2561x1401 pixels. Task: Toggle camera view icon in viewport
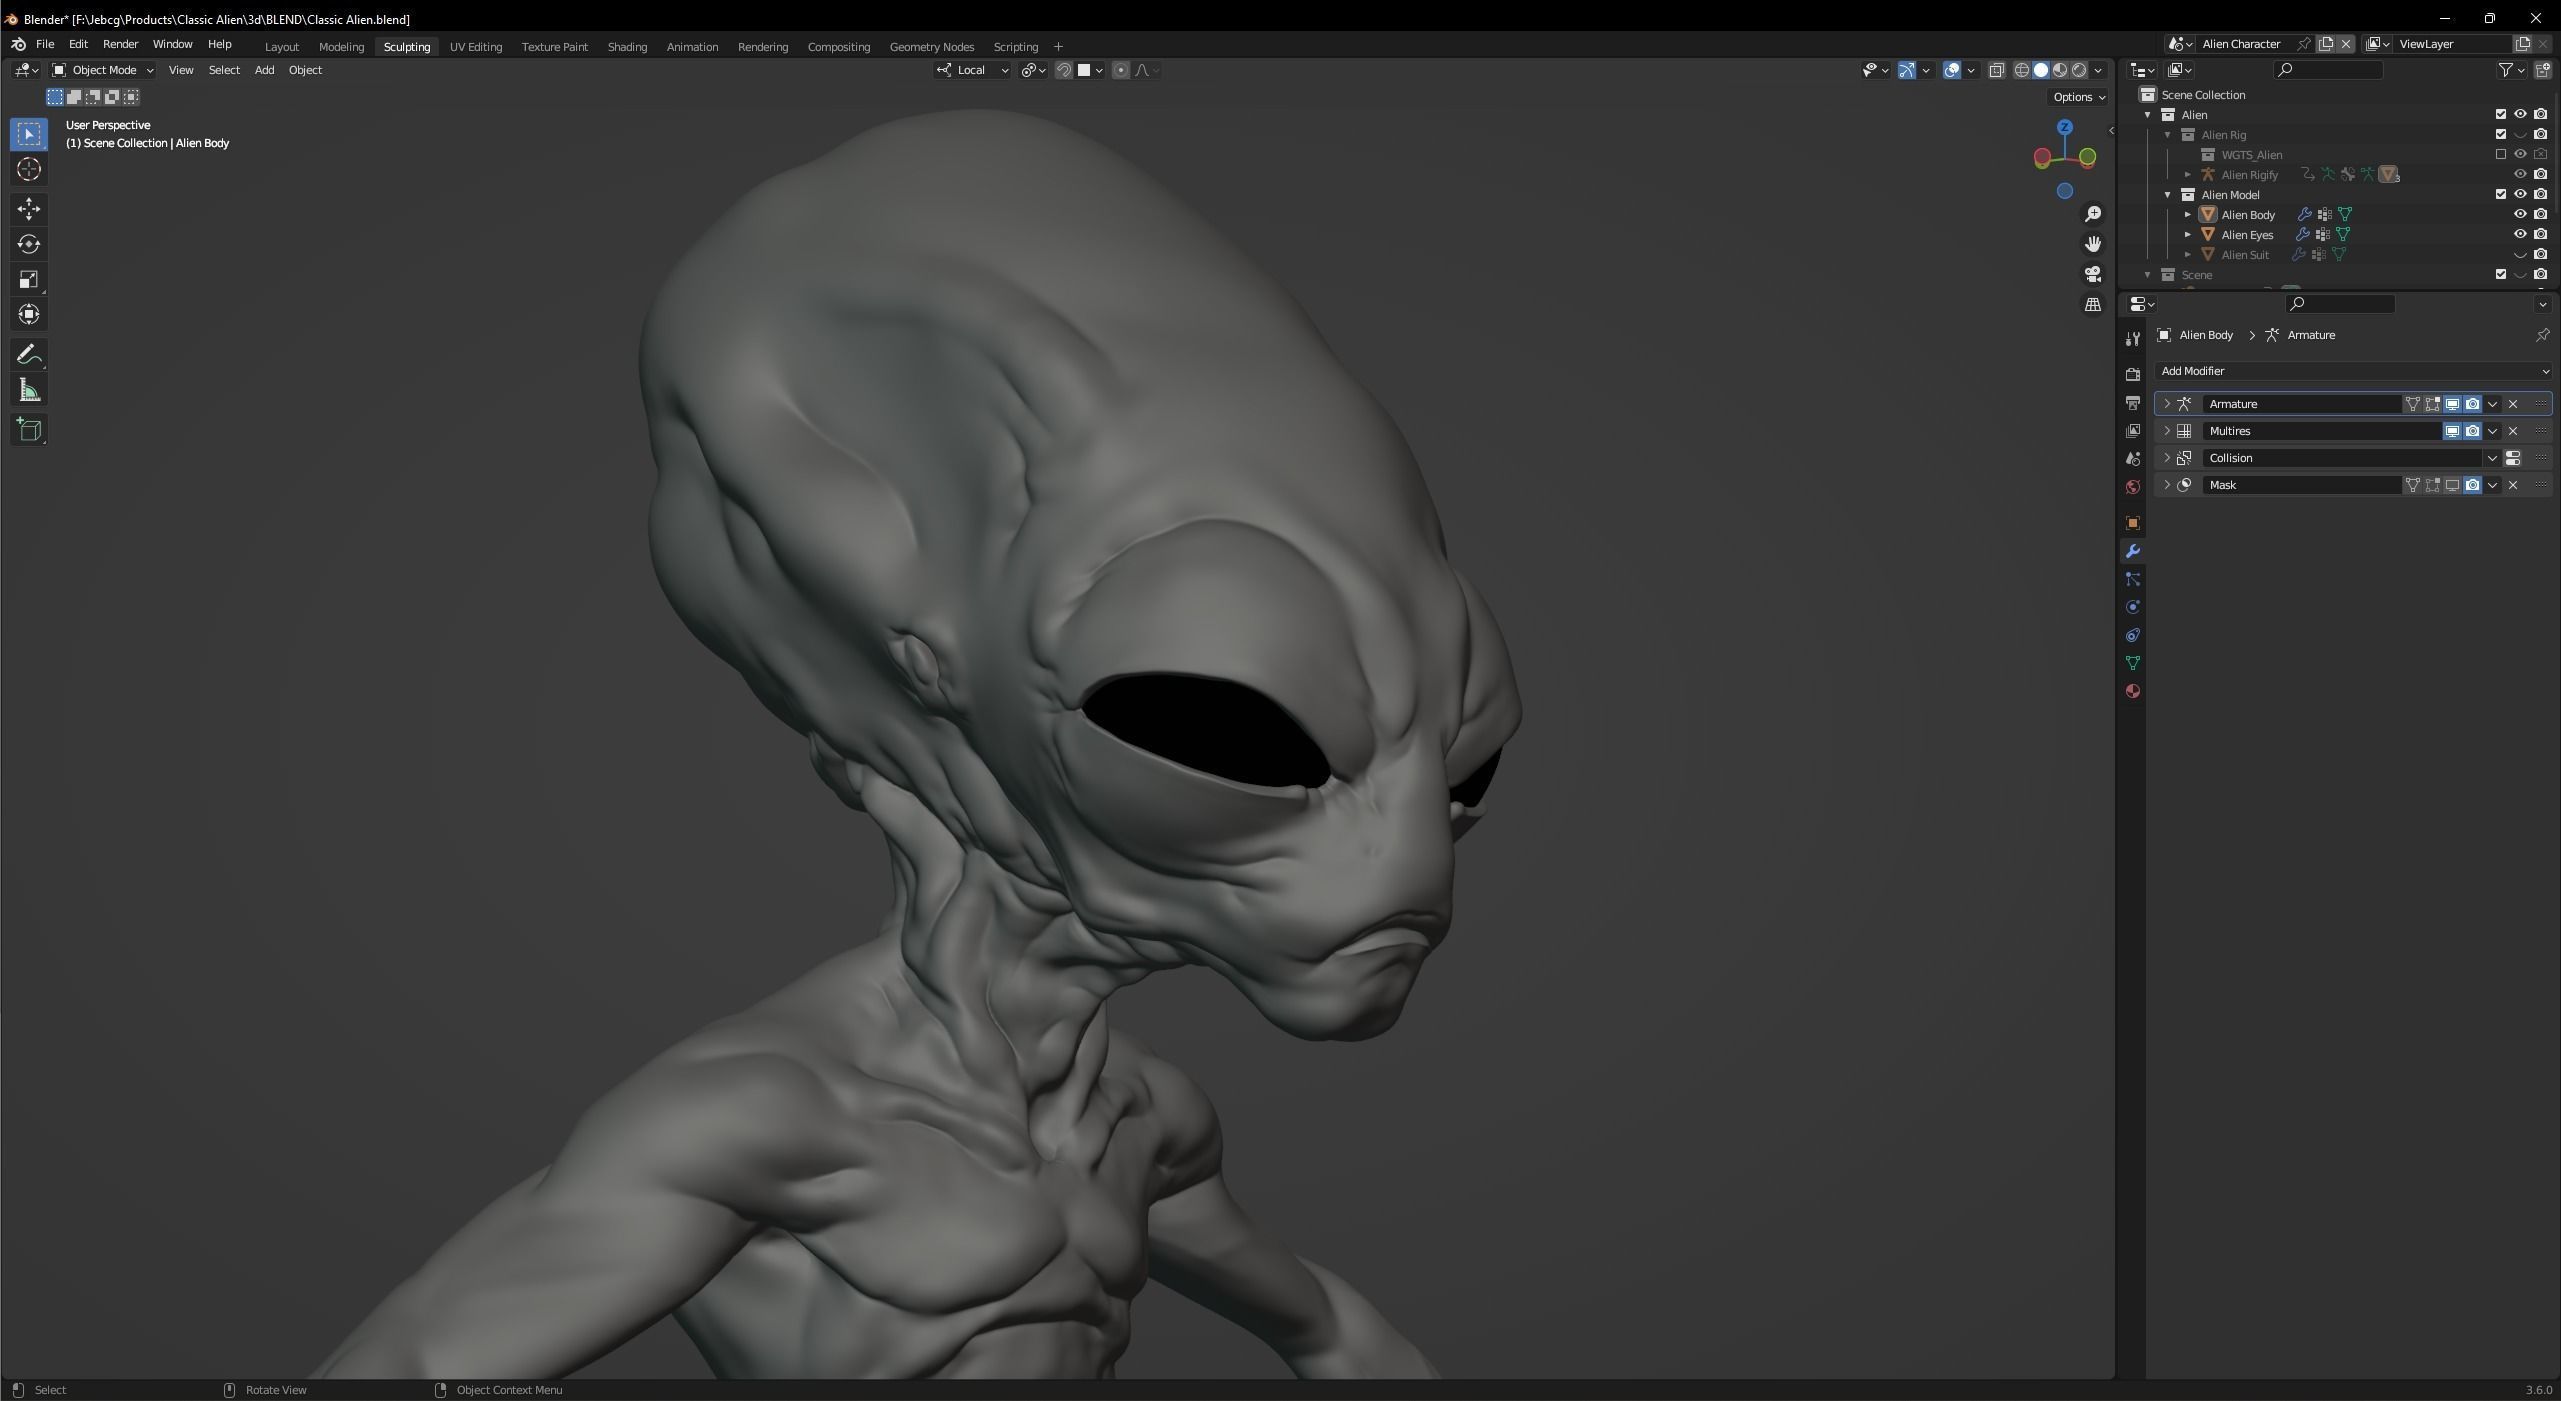point(2092,274)
